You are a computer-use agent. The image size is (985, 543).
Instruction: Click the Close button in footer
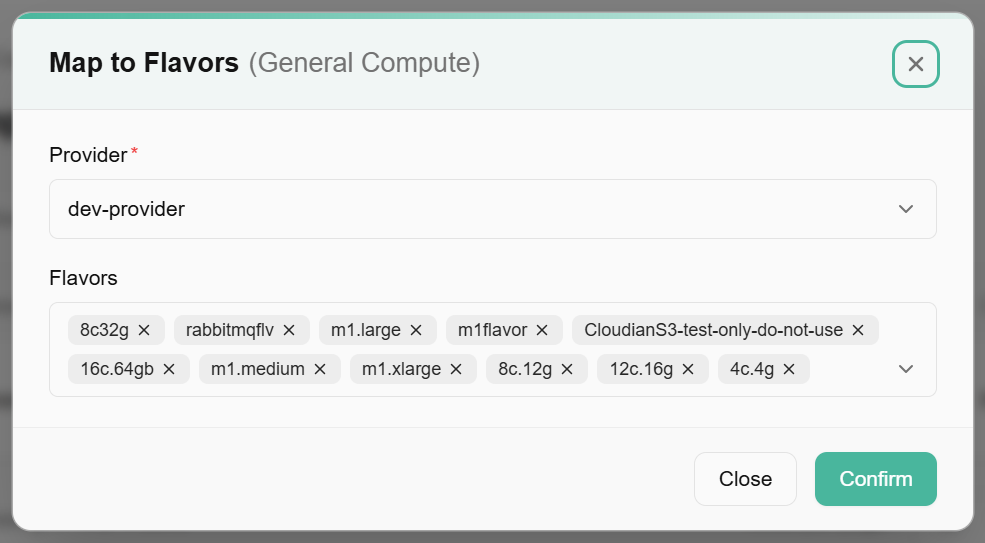745,479
